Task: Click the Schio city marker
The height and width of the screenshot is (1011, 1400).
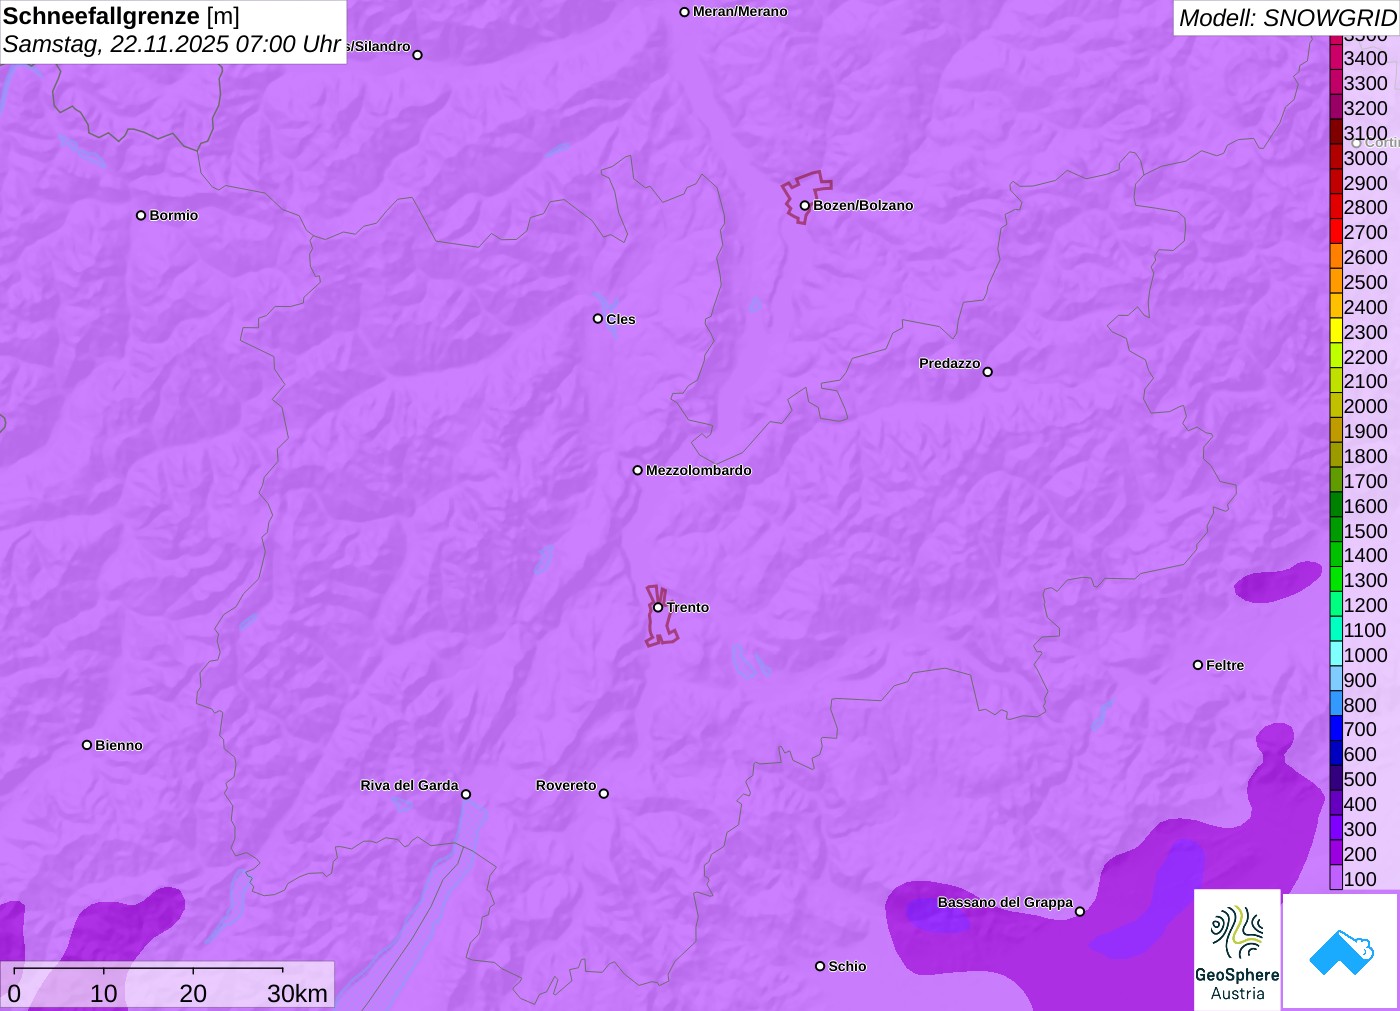Action: (820, 966)
